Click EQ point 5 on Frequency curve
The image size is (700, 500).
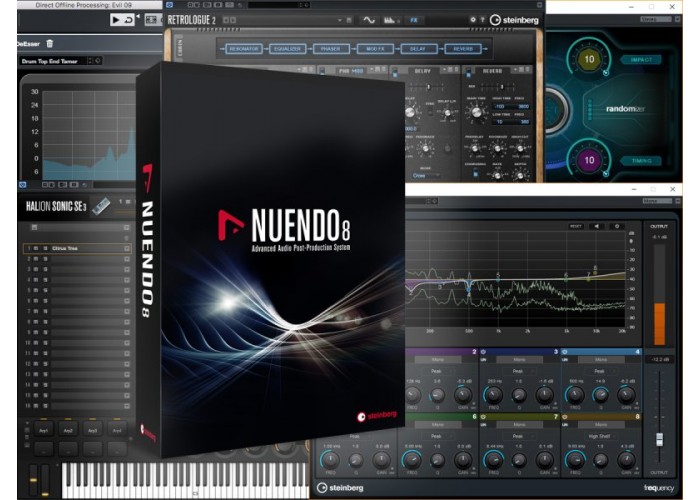click(x=498, y=279)
